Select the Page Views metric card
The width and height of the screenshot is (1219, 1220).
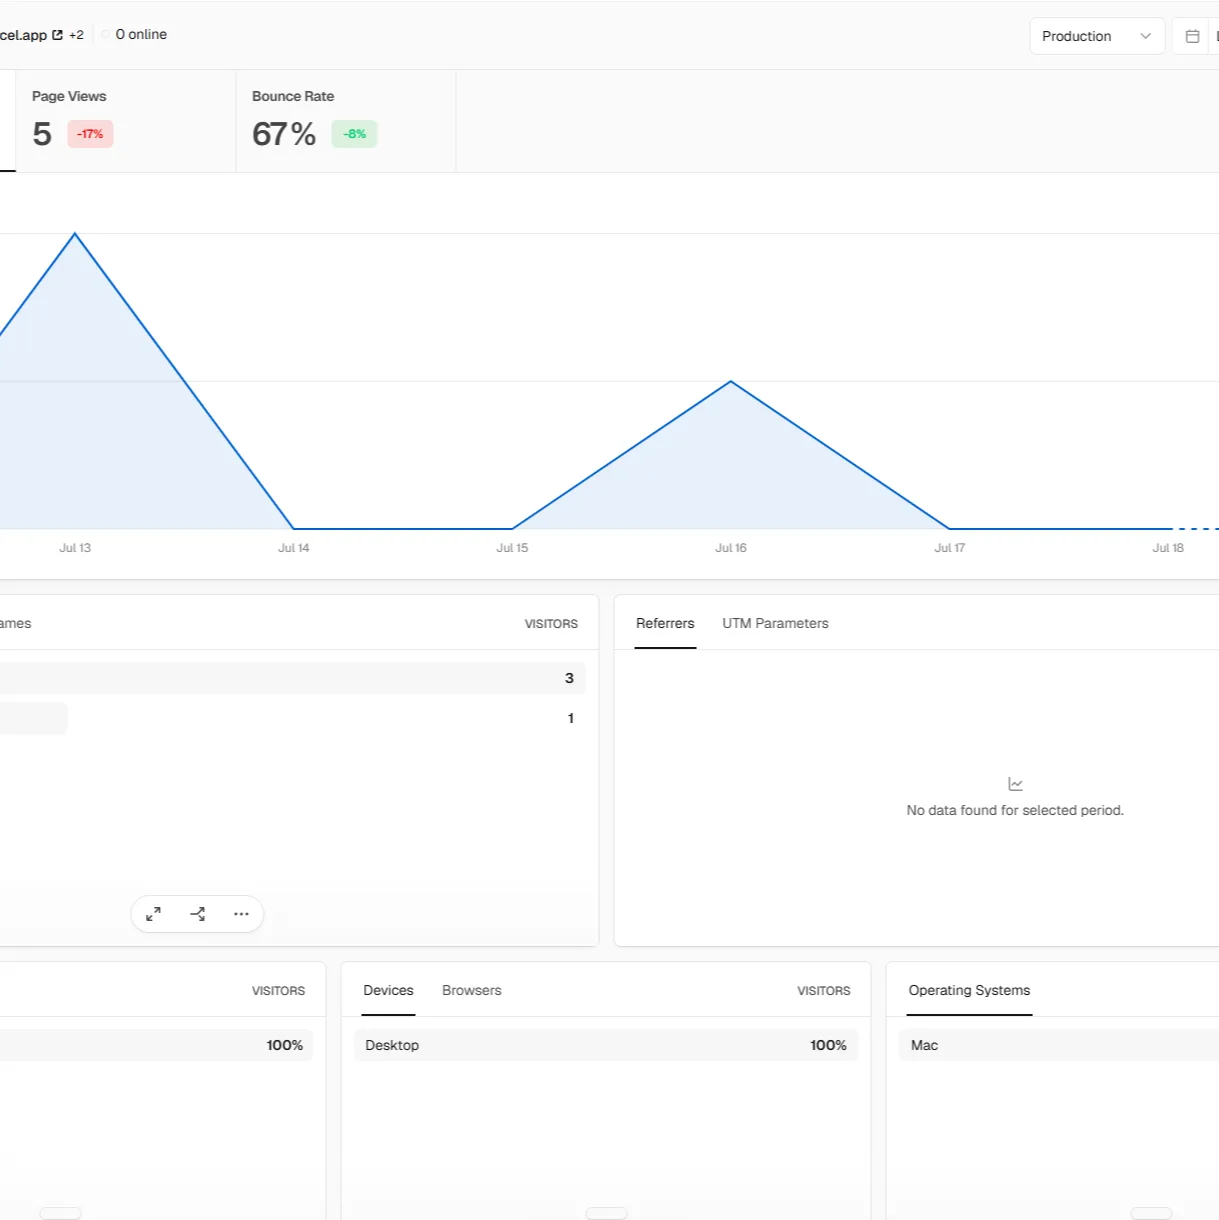pos(126,121)
